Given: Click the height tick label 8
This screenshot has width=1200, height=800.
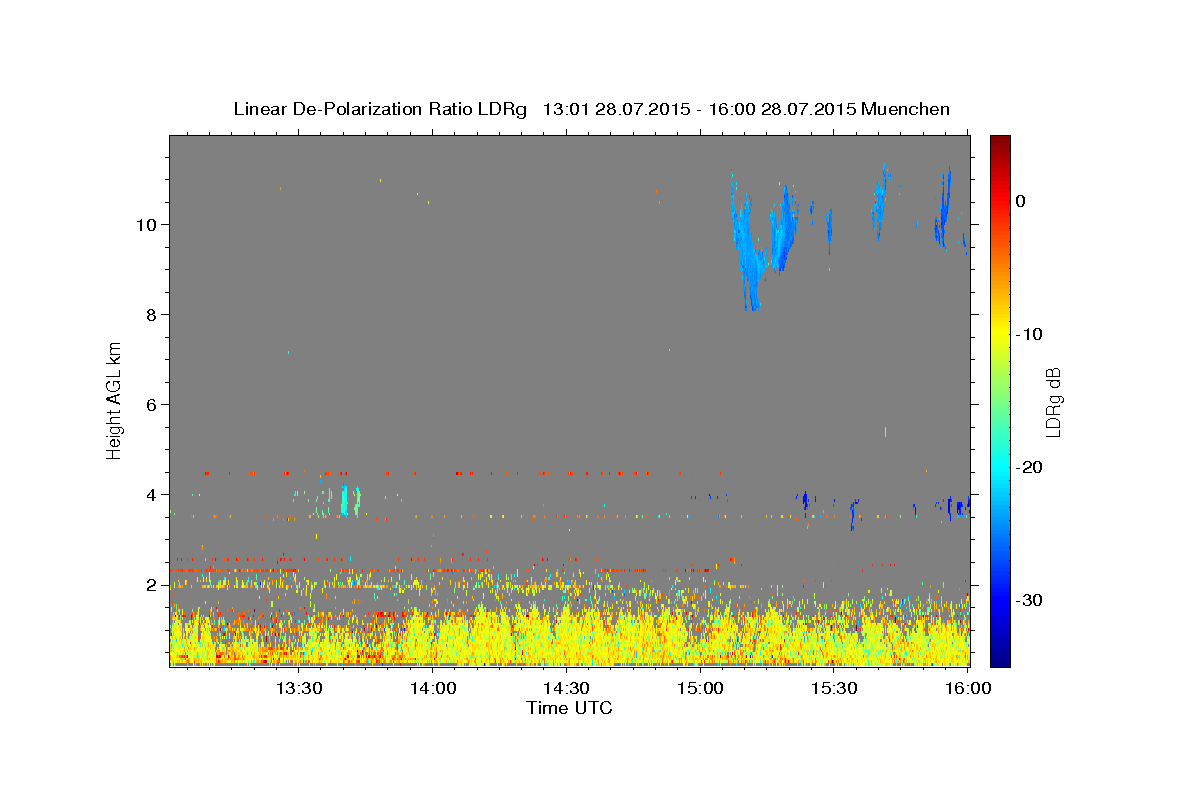Looking at the screenshot, I should (153, 314).
